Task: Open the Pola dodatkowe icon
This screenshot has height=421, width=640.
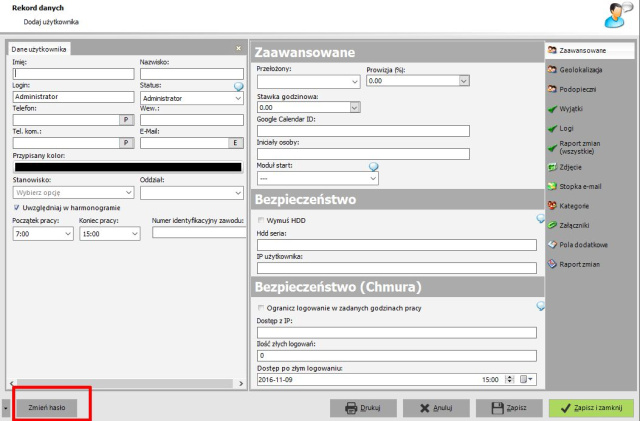Action: click(x=552, y=245)
